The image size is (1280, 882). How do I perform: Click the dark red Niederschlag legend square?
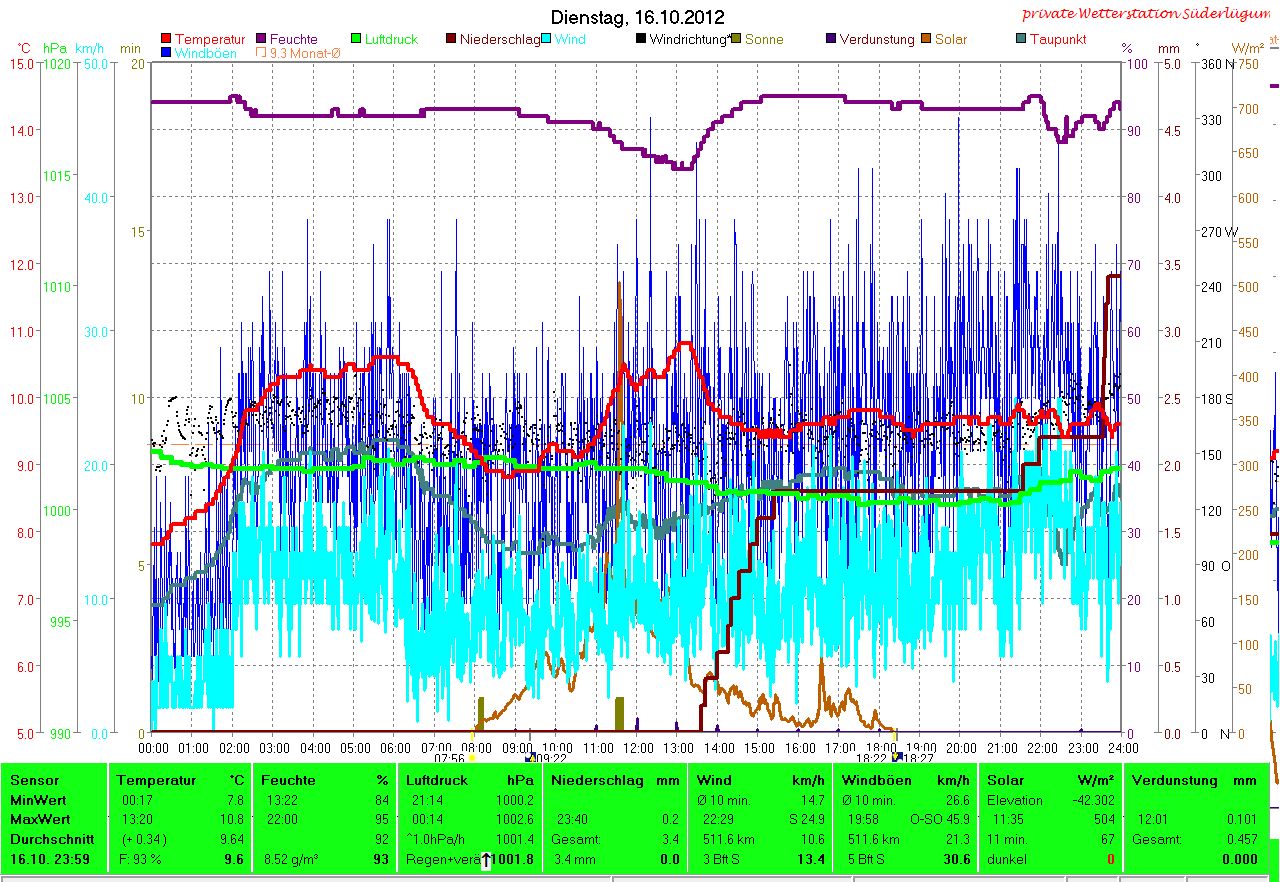pos(451,39)
